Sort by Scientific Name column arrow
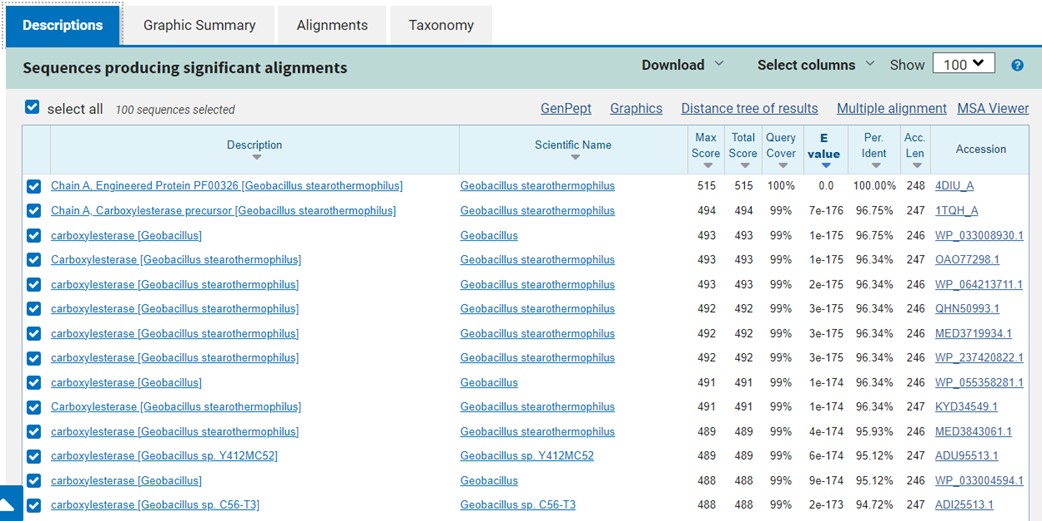 pos(573,157)
